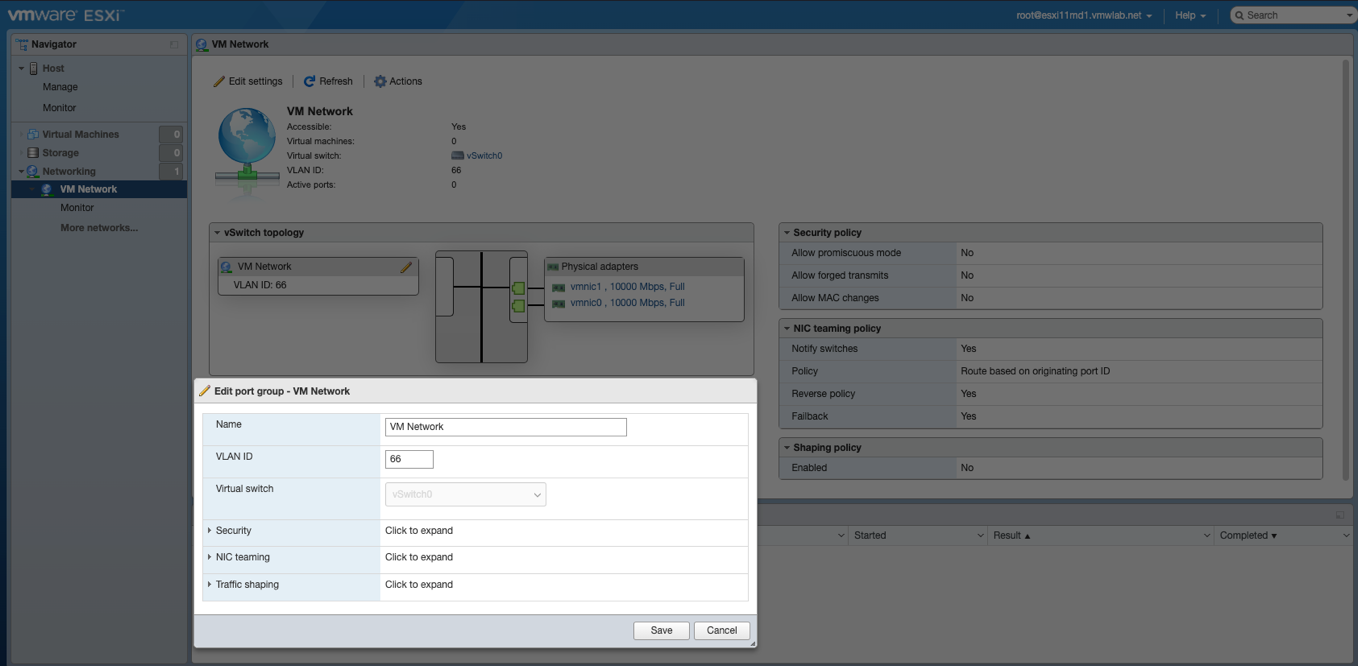This screenshot has height=666, width=1358.
Task: Select Manage under Host
Action: [x=60, y=87]
